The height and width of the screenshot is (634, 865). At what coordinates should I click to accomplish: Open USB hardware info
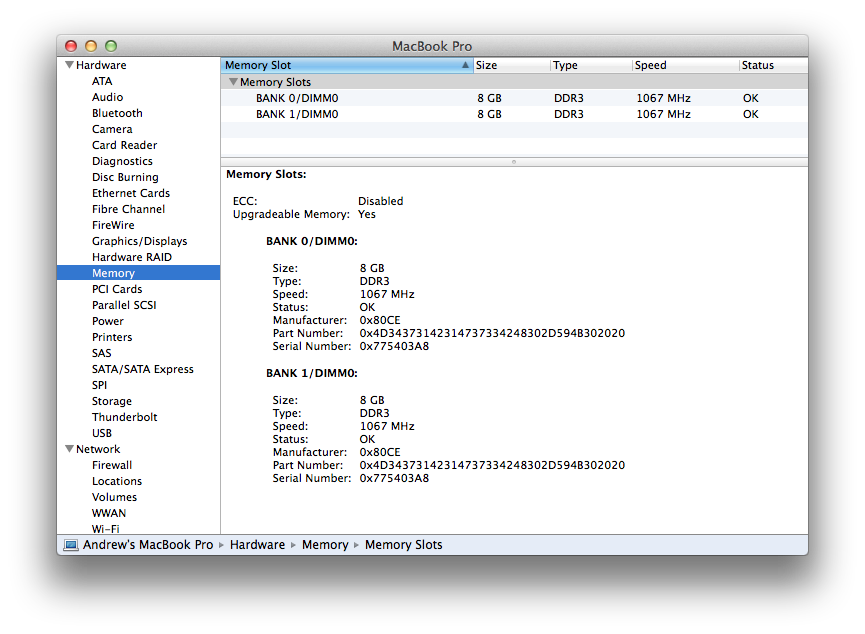(102, 433)
